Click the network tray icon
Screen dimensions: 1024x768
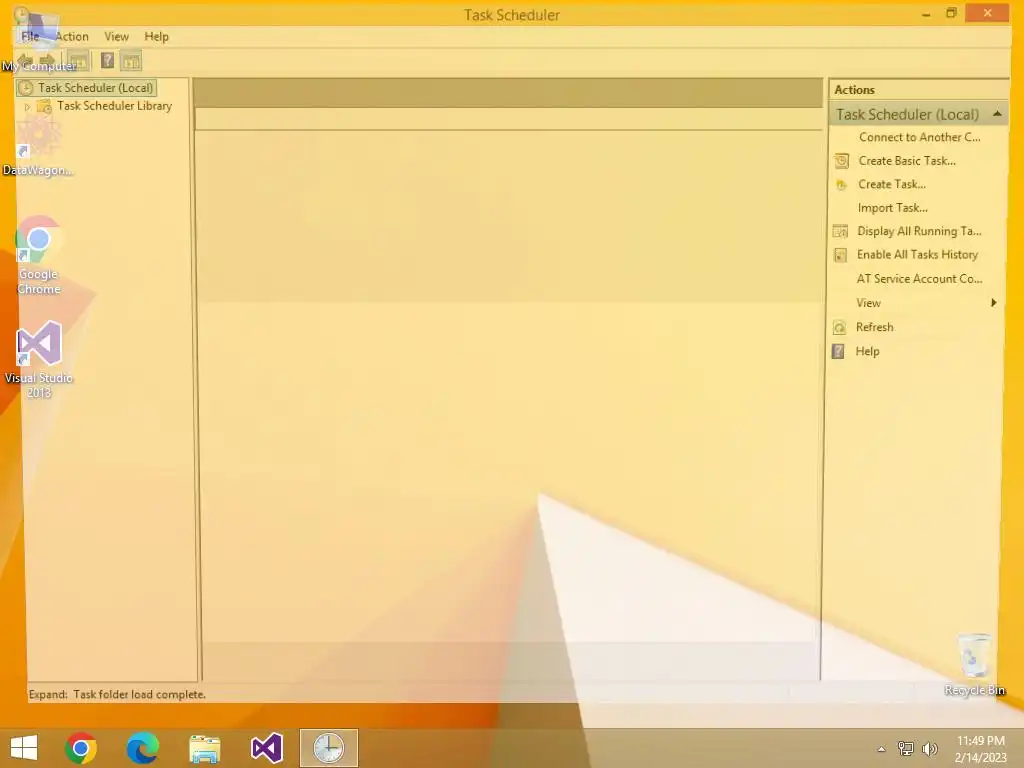point(906,748)
